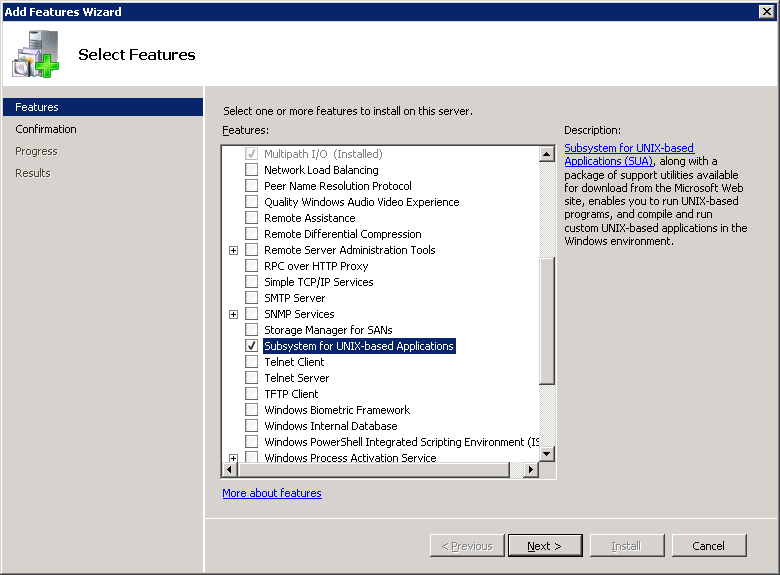Open the More about features link
The width and height of the screenshot is (780, 575).
[x=272, y=493]
